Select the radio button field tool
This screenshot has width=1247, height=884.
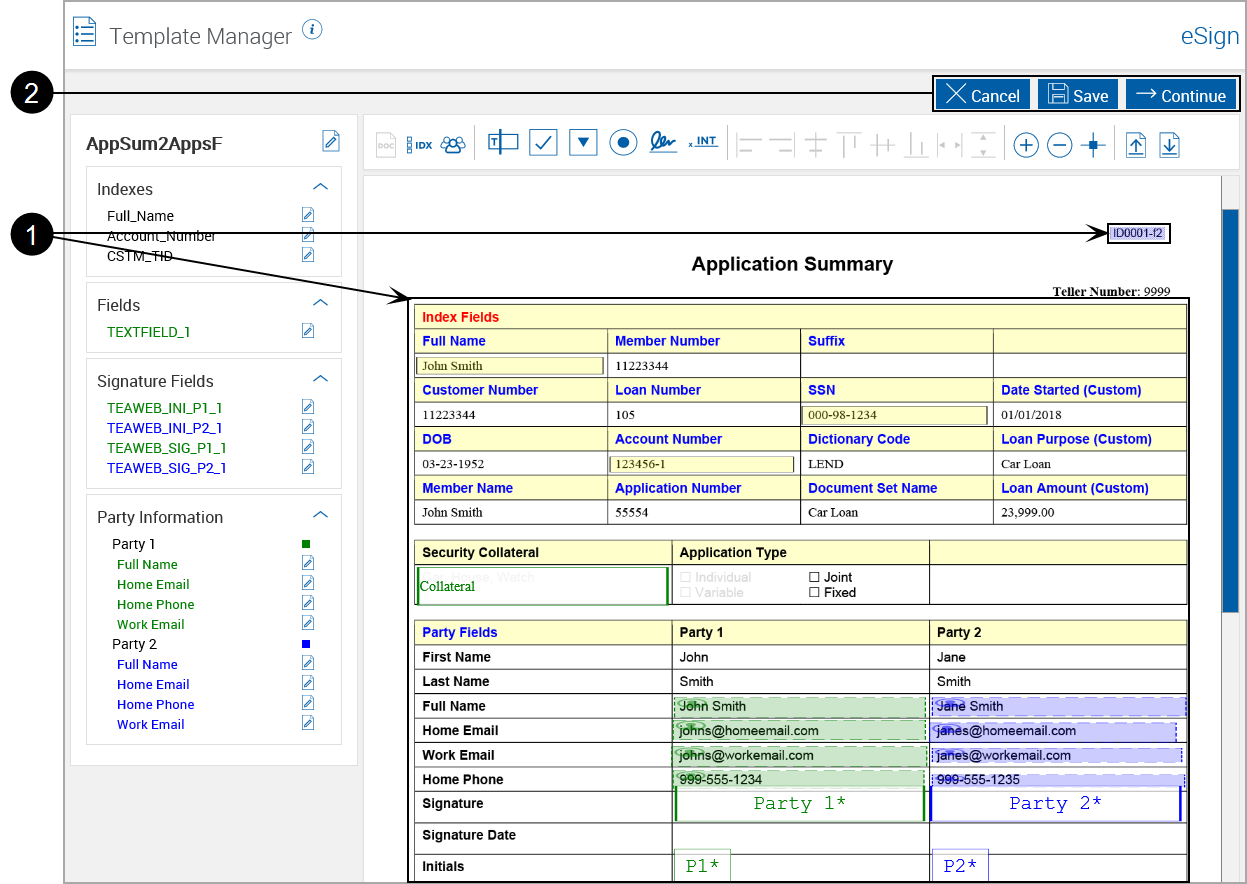click(623, 143)
